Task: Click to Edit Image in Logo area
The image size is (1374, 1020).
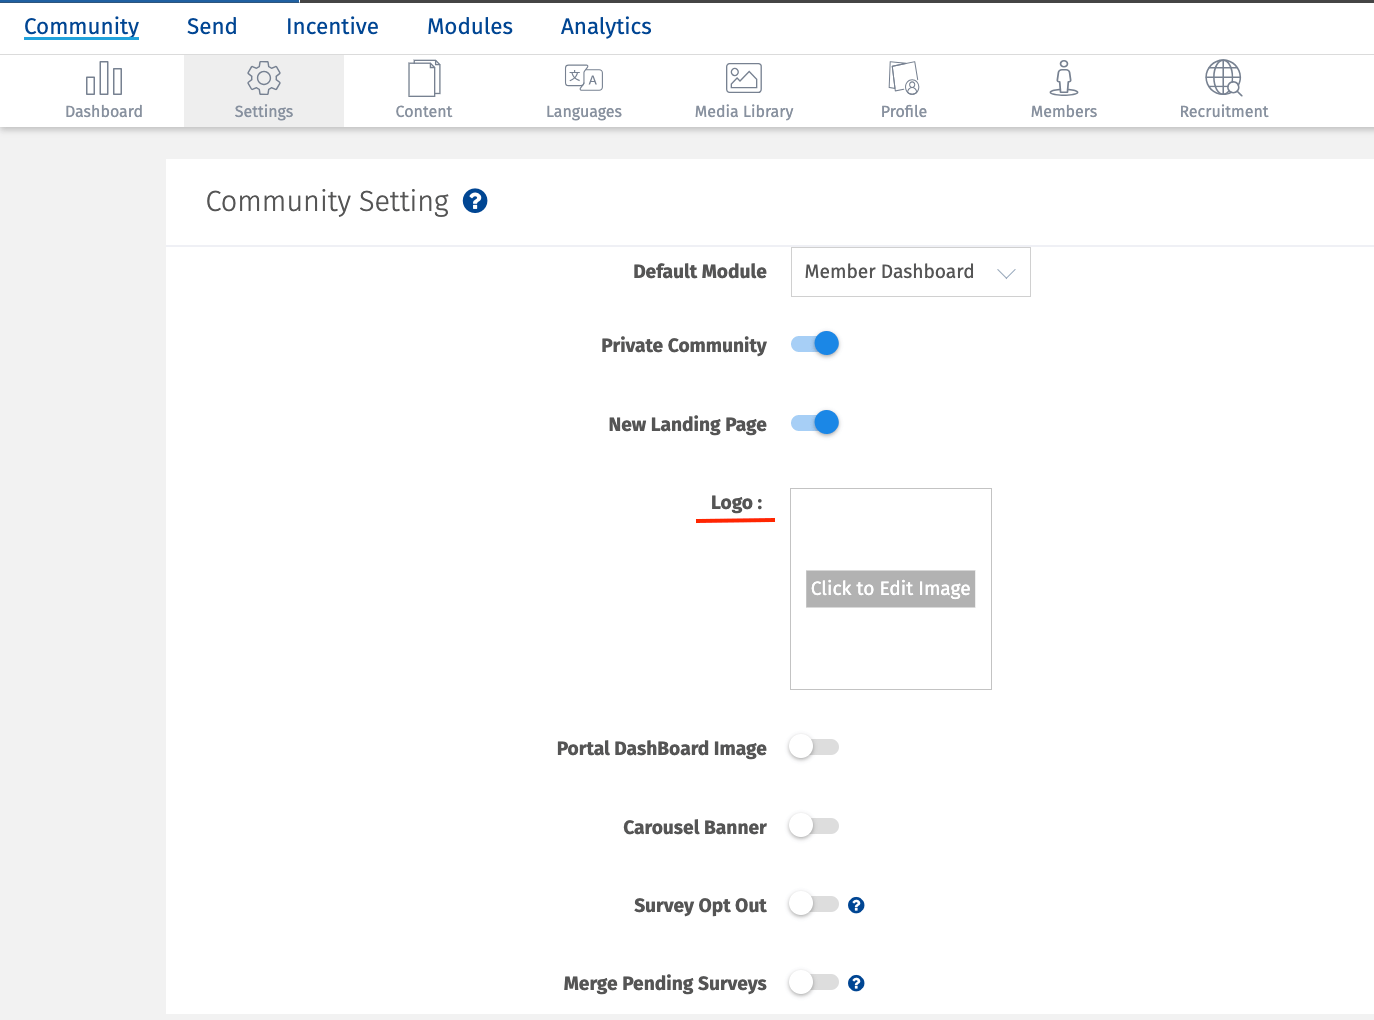Action: [890, 589]
